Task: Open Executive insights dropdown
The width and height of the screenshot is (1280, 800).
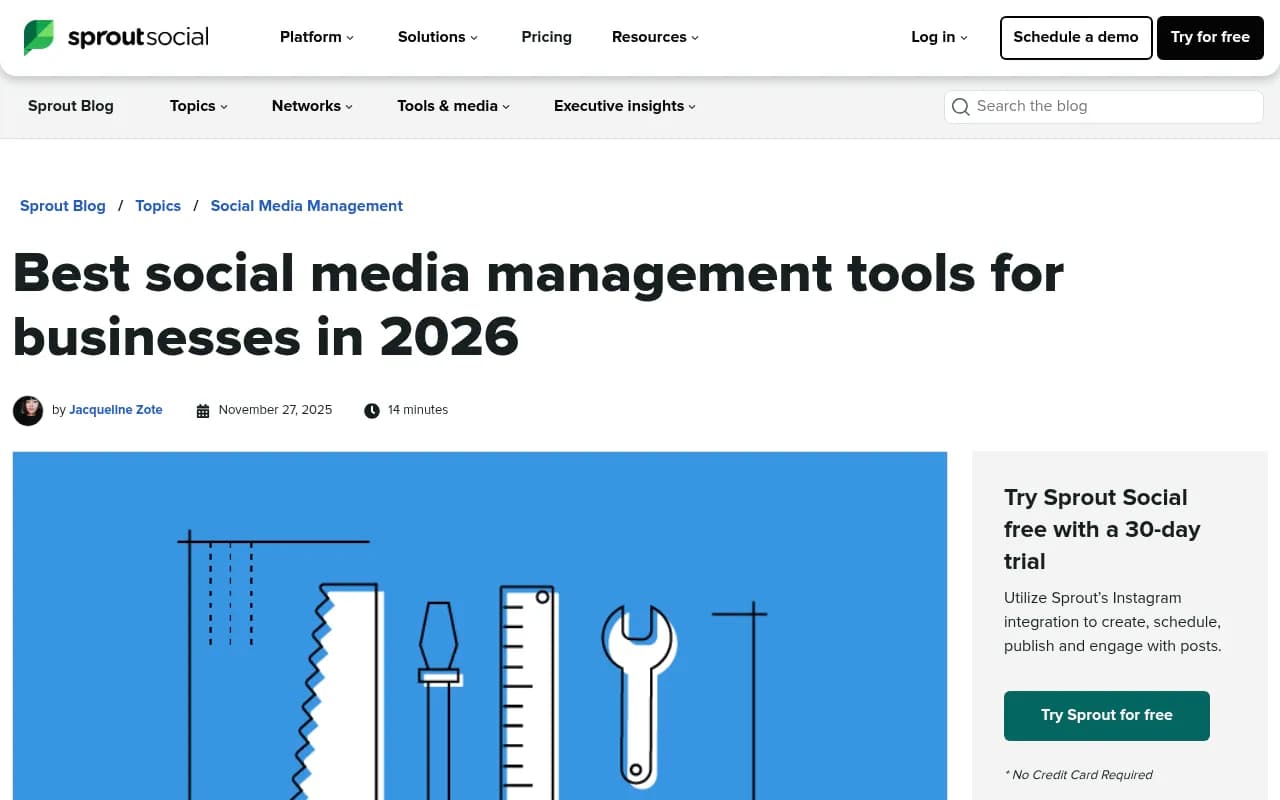Action: point(625,106)
